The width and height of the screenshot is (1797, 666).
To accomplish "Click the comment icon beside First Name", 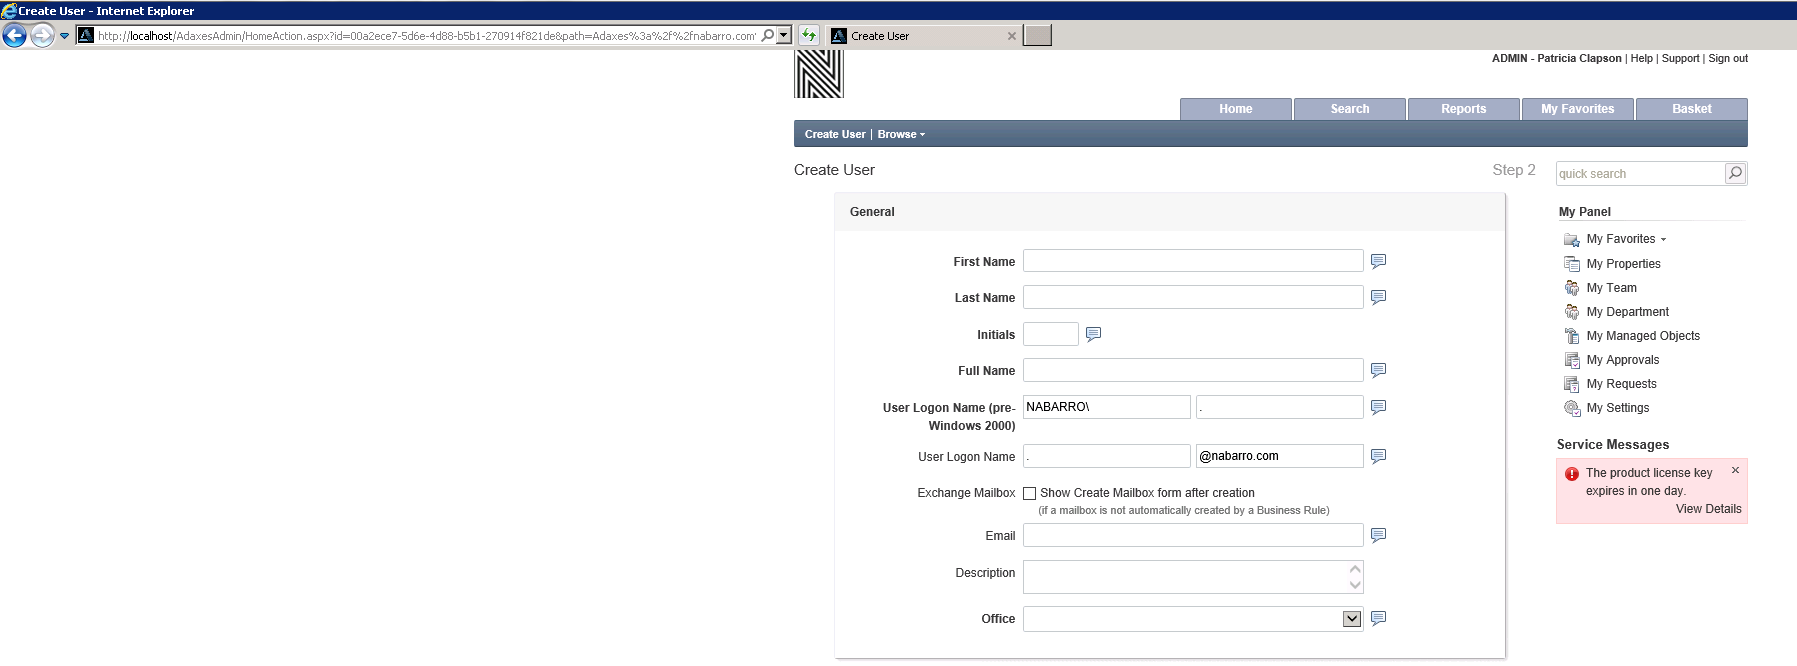I will click(1378, 261).
